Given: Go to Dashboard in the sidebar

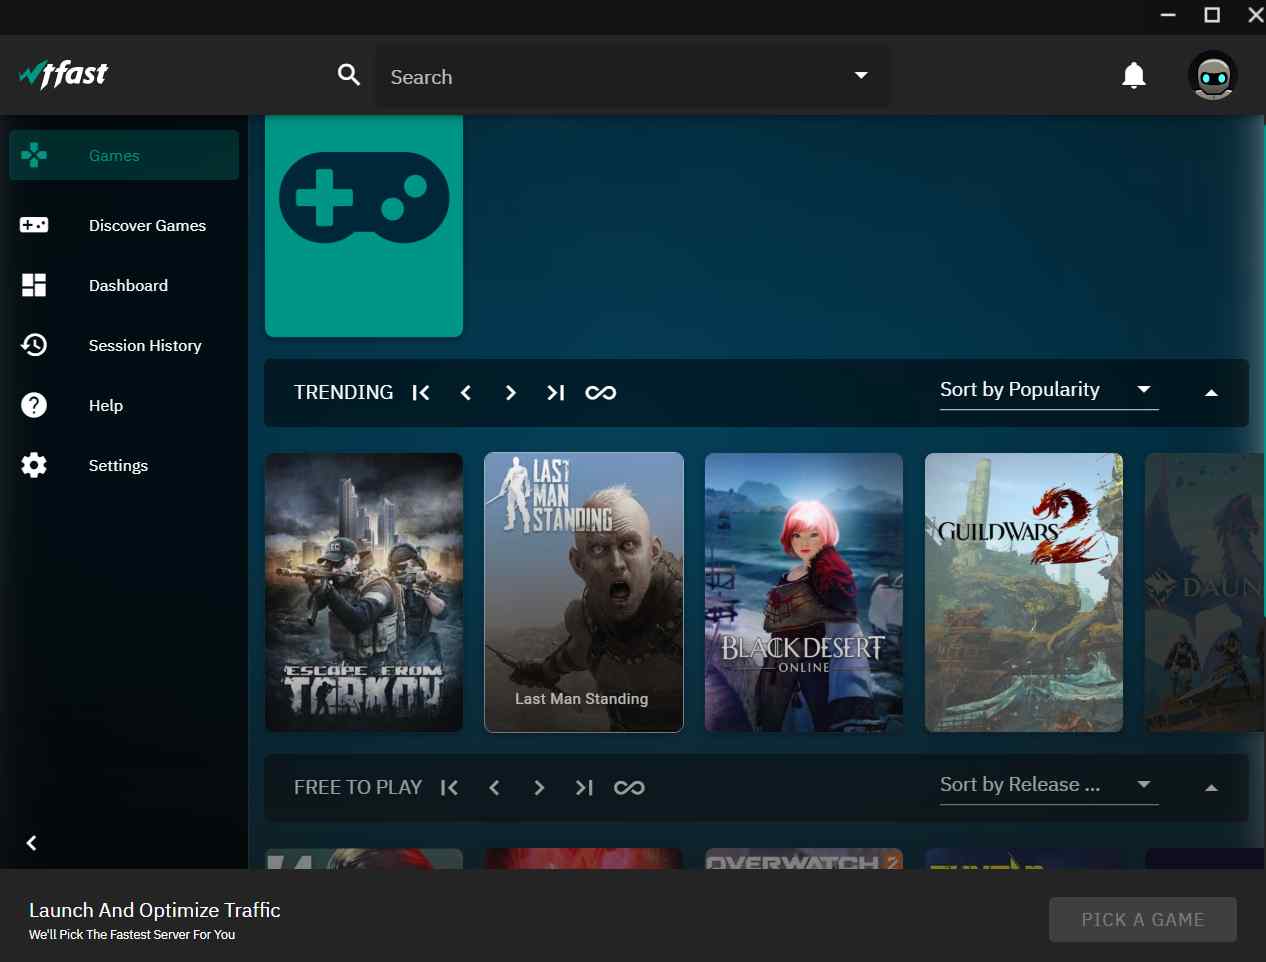Looking at the screenshot, I should pyautogui.click(x=124, y=285).
